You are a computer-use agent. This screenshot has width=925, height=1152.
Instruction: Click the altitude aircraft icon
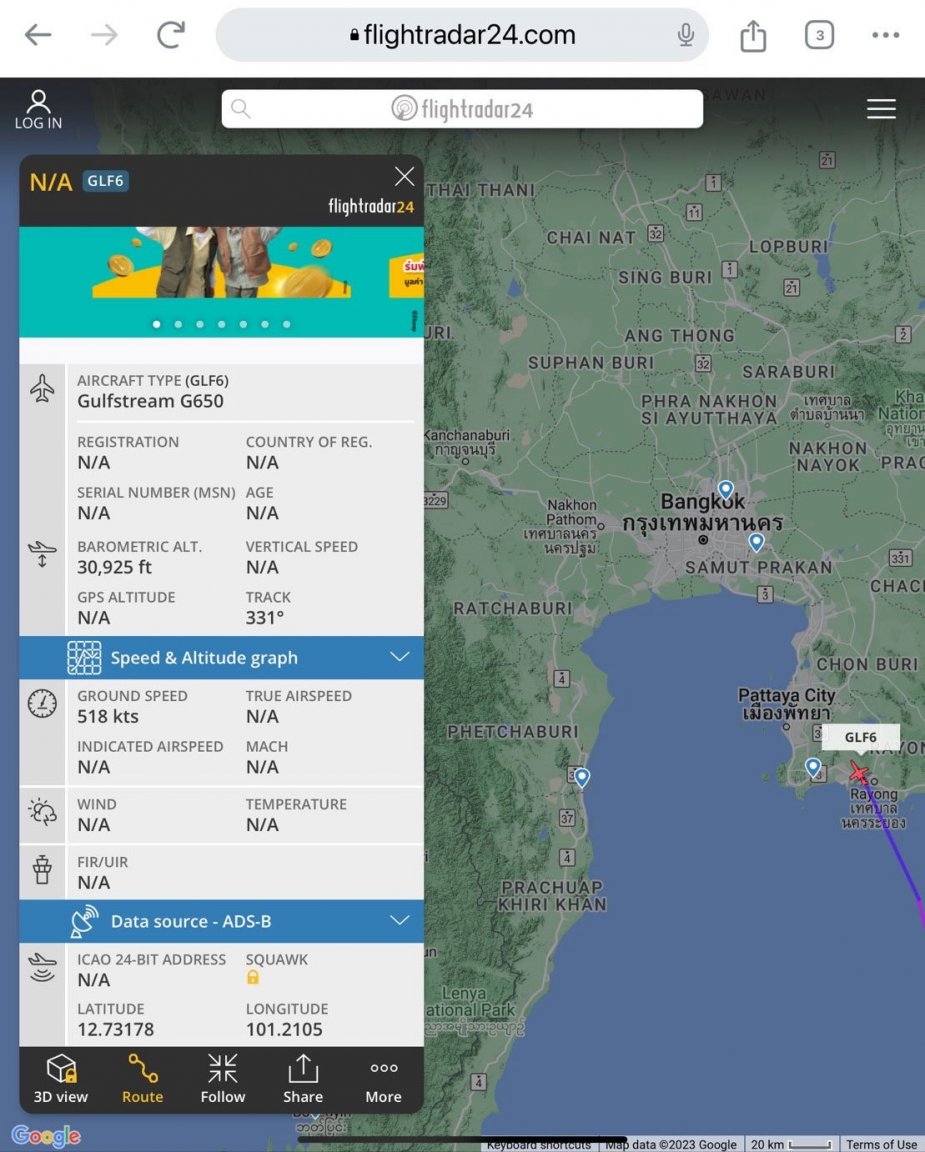tap(43, 554)
